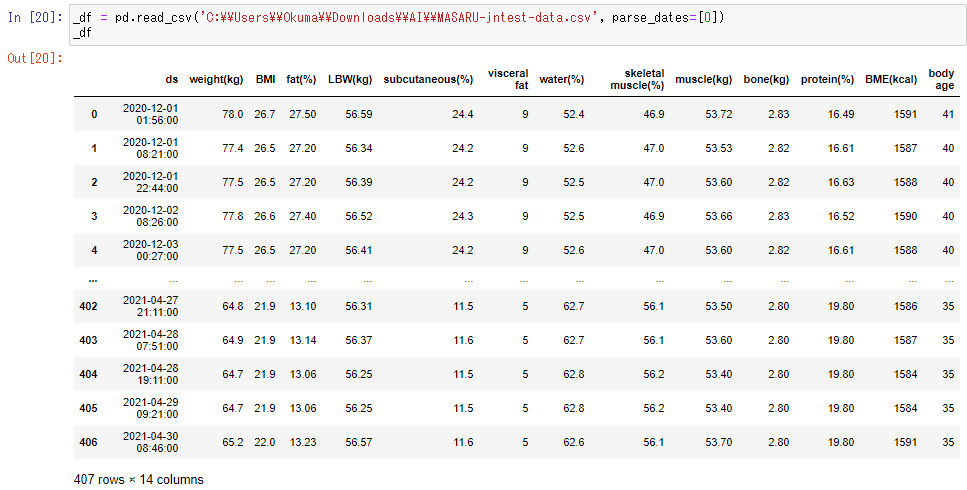Click row index 2

(94, 182)
